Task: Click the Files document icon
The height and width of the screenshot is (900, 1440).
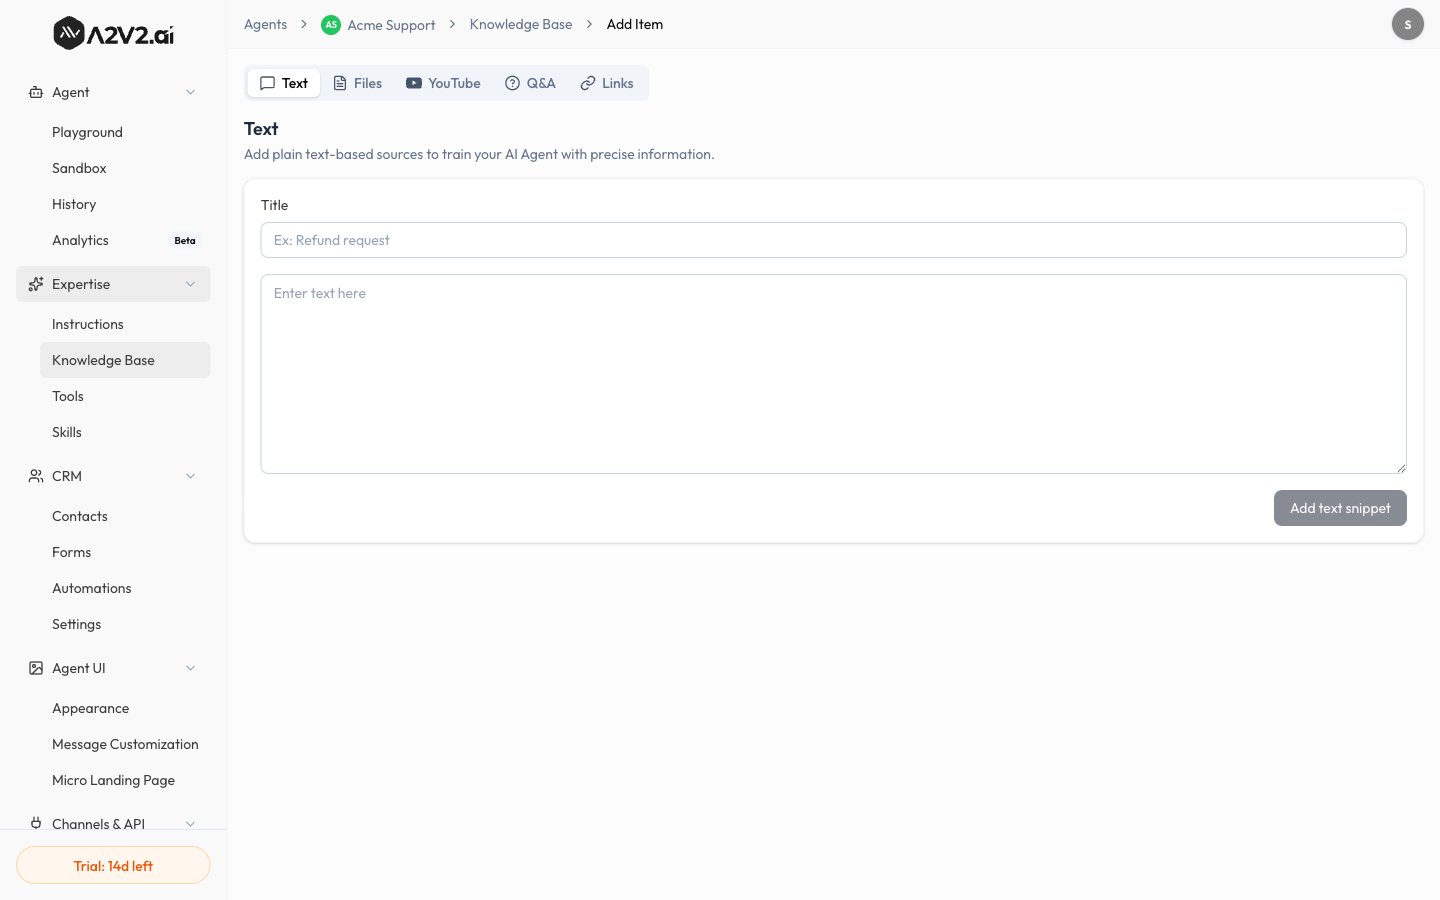Action: click(x=340, y=83)
